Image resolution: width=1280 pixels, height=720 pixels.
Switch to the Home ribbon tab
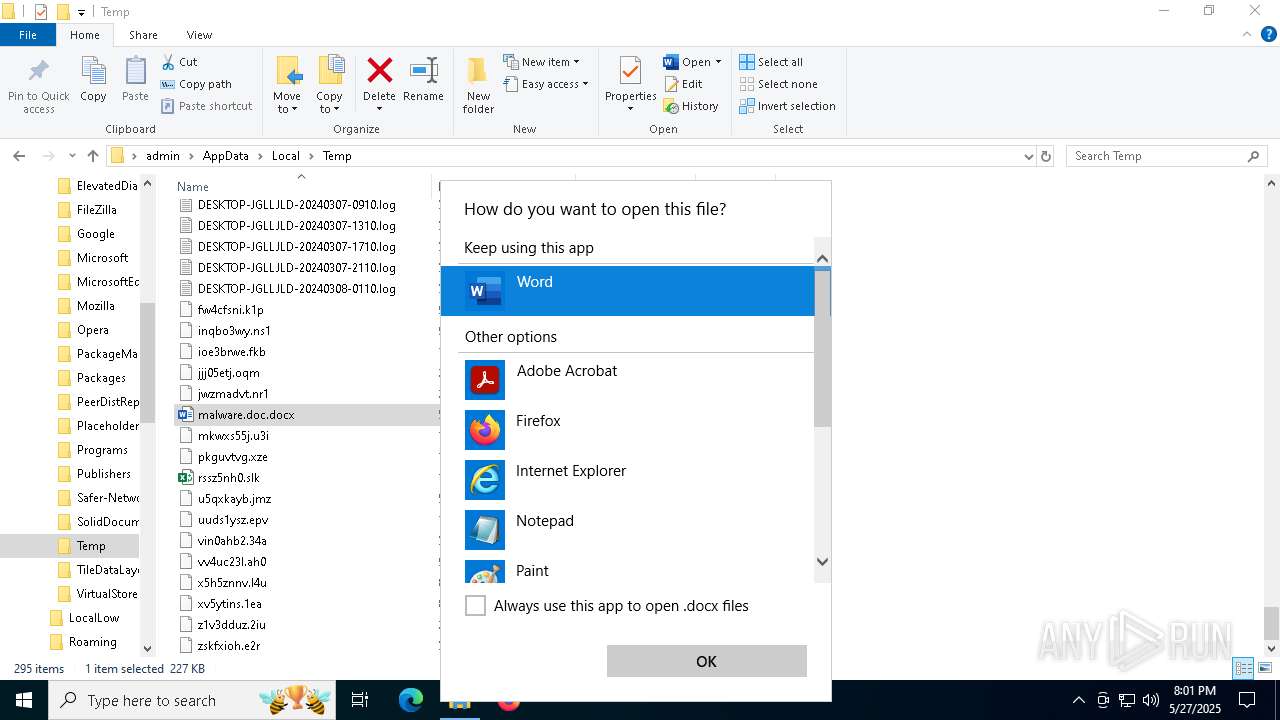(85, 35)
